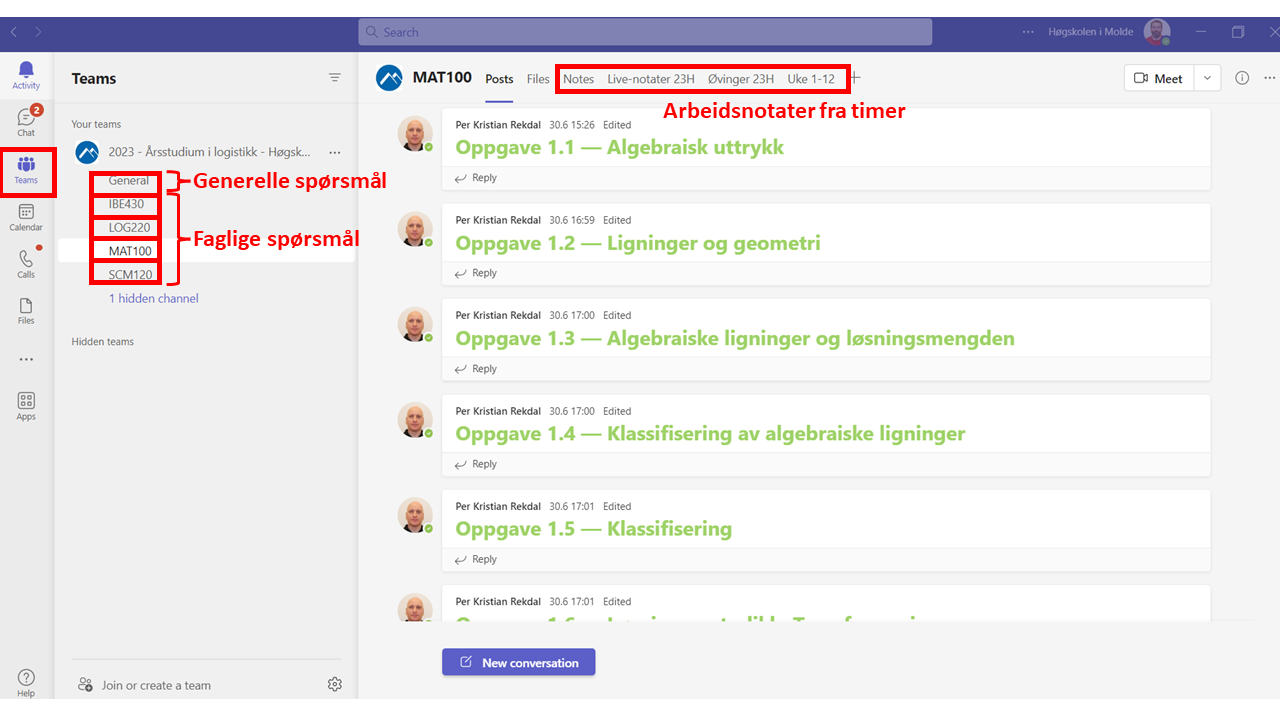Viewport: 1280px width, 720px height.
Task: Open manage teams settings gear
Action: point(335,684)
